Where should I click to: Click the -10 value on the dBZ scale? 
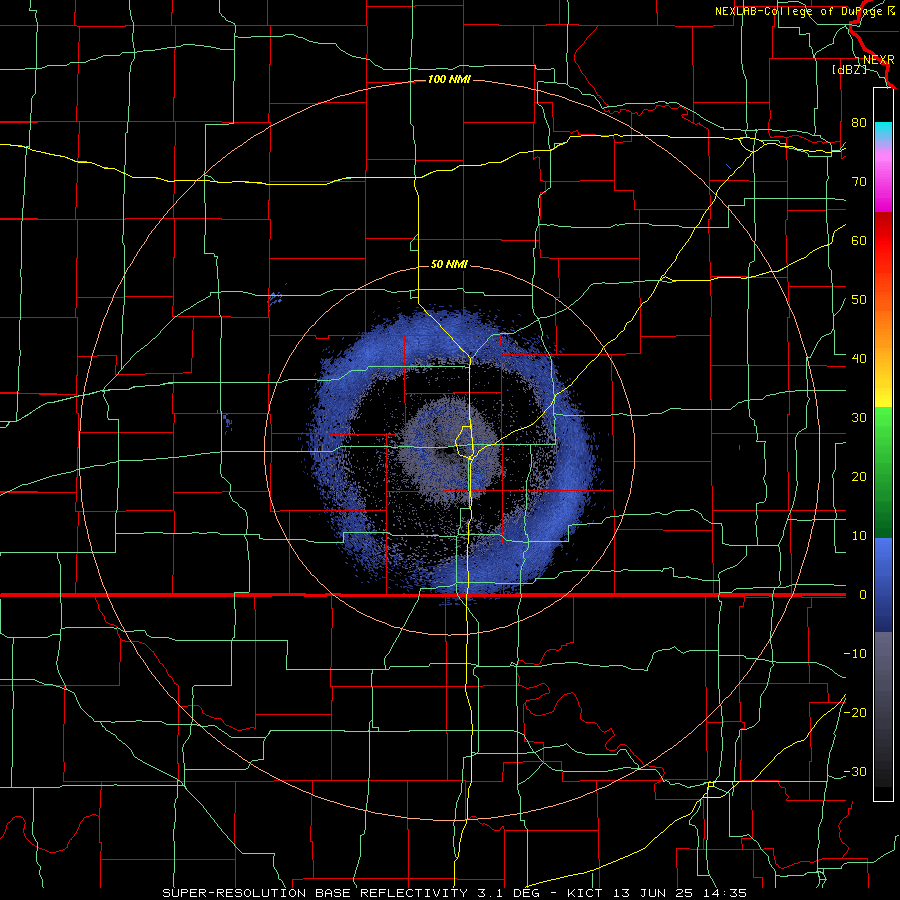(855, 653)
